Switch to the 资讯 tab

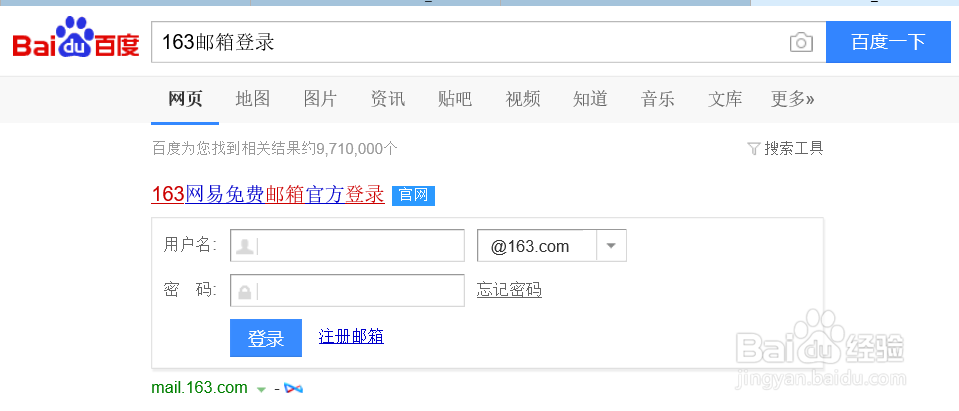coord(388,98)
